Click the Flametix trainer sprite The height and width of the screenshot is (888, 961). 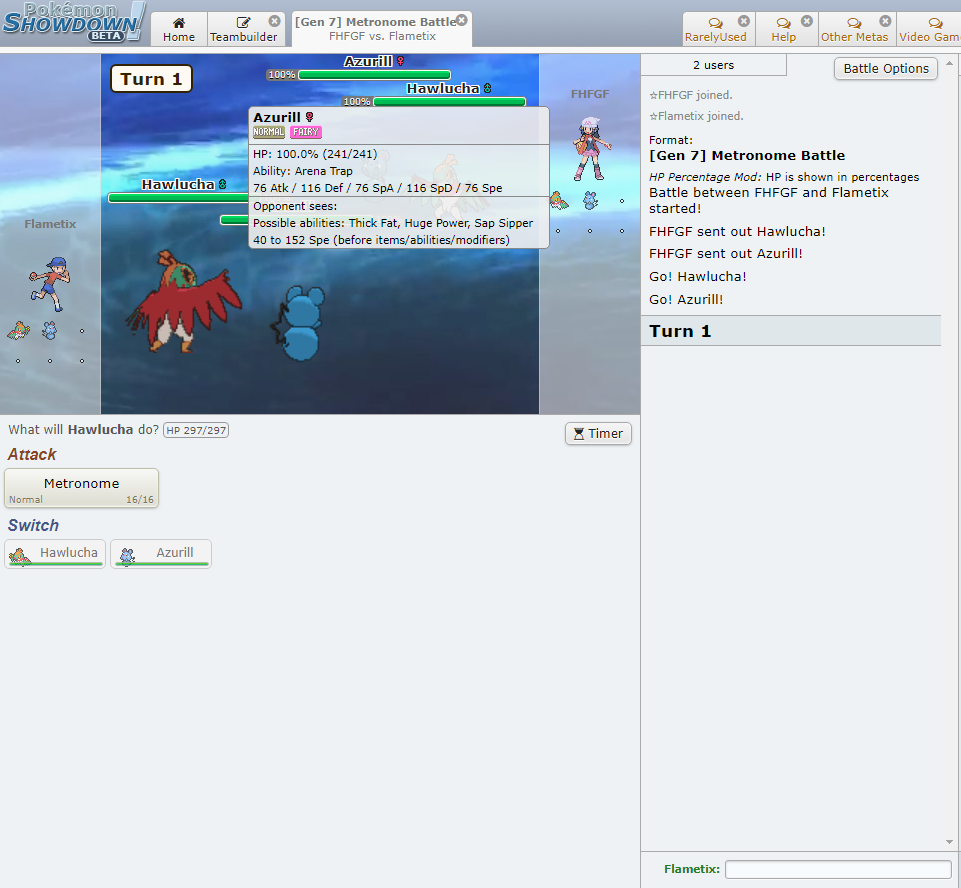click(x=50, y=284)
